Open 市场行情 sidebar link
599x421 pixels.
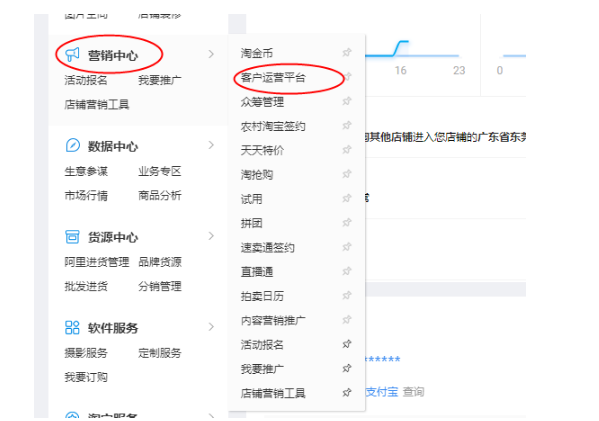point(86,196)
